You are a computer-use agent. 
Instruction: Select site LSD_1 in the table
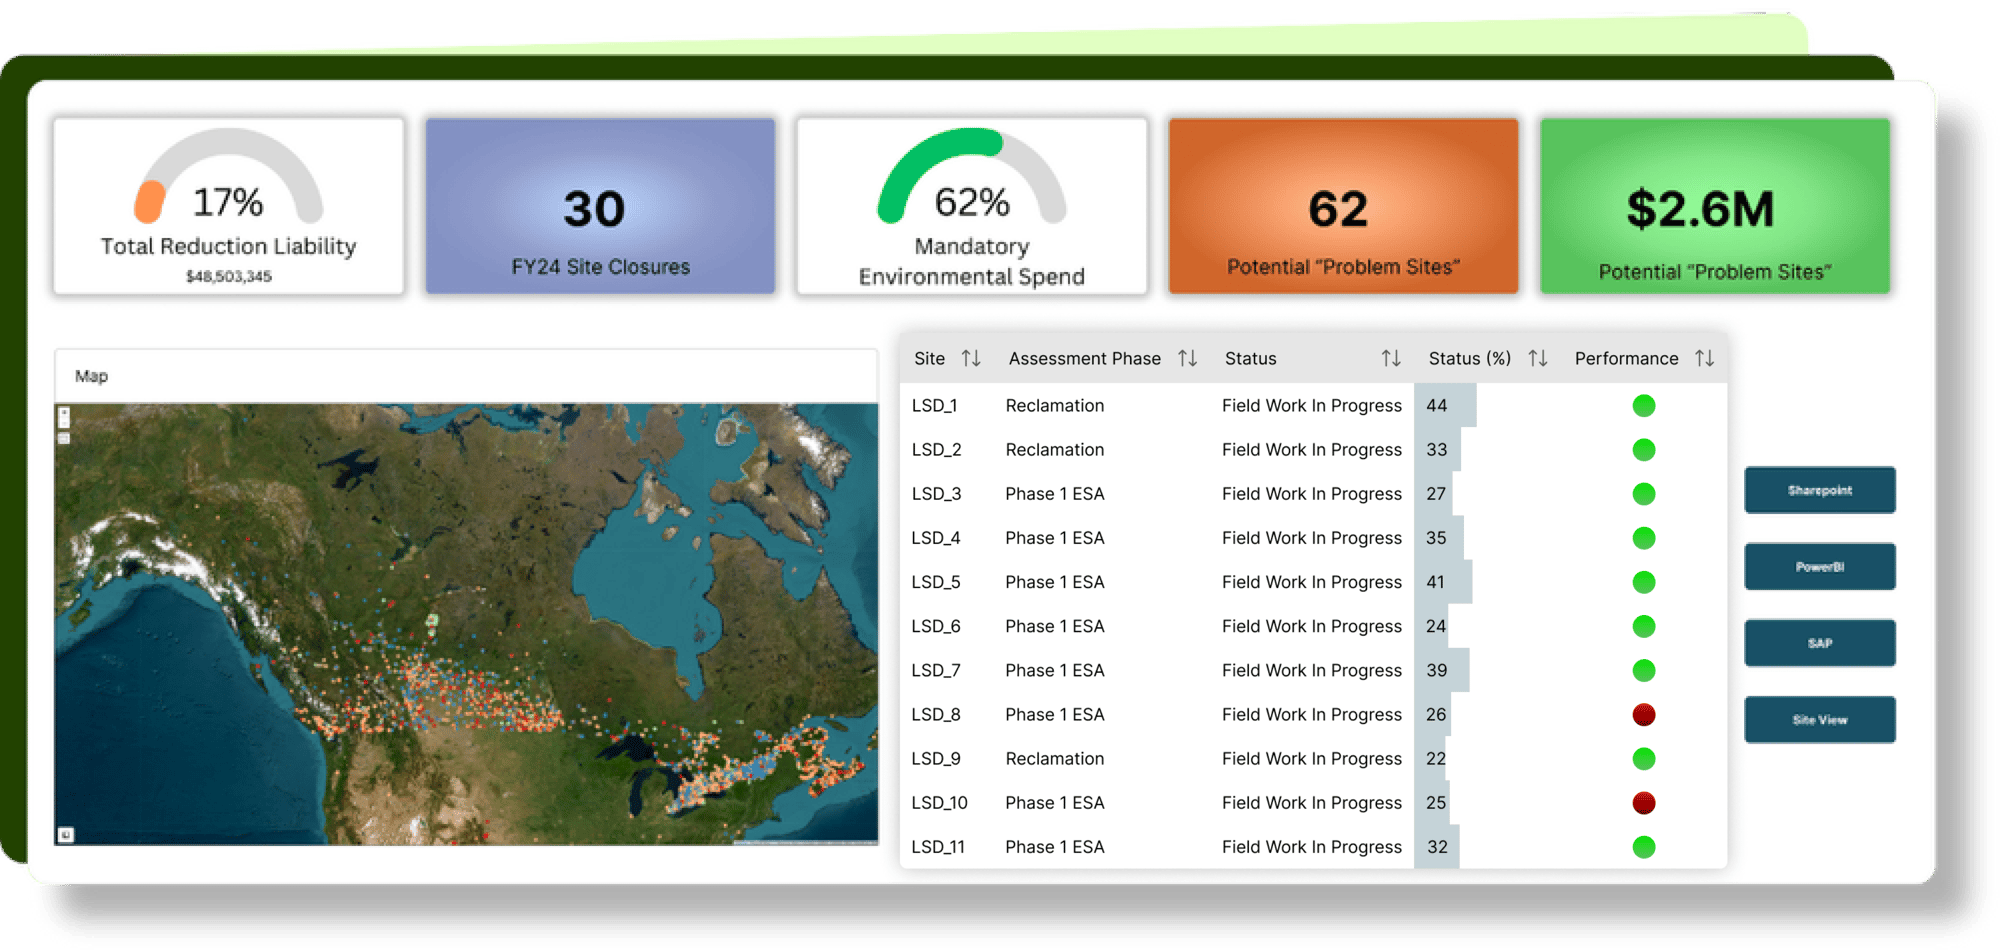tap(934, 405)
